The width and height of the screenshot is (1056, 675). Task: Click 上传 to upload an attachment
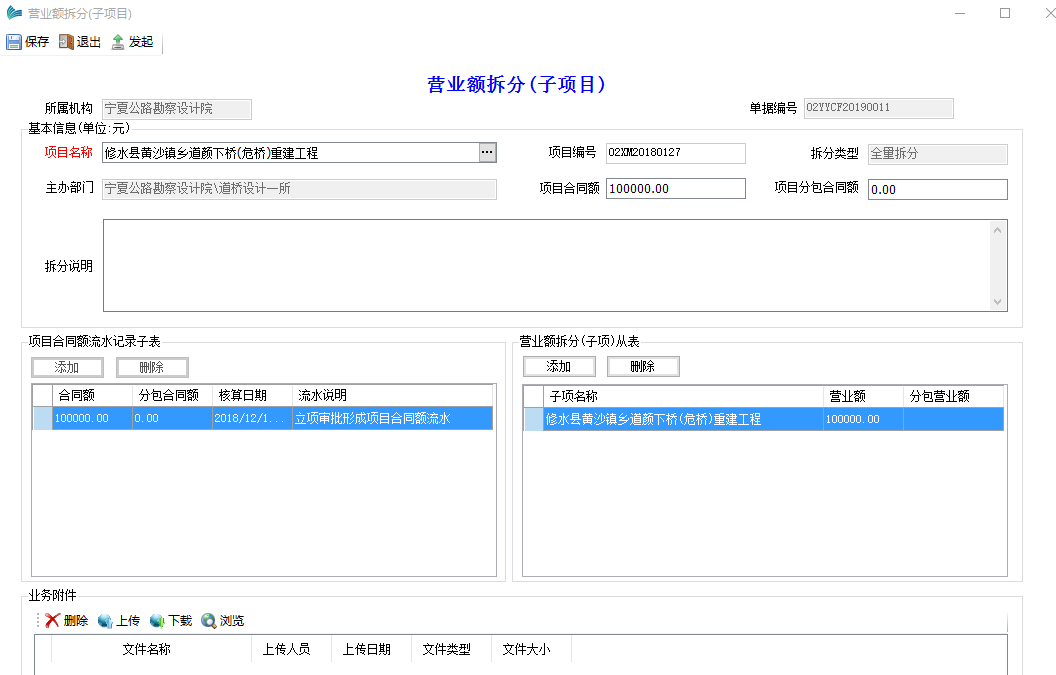click(x=119, y=620)
